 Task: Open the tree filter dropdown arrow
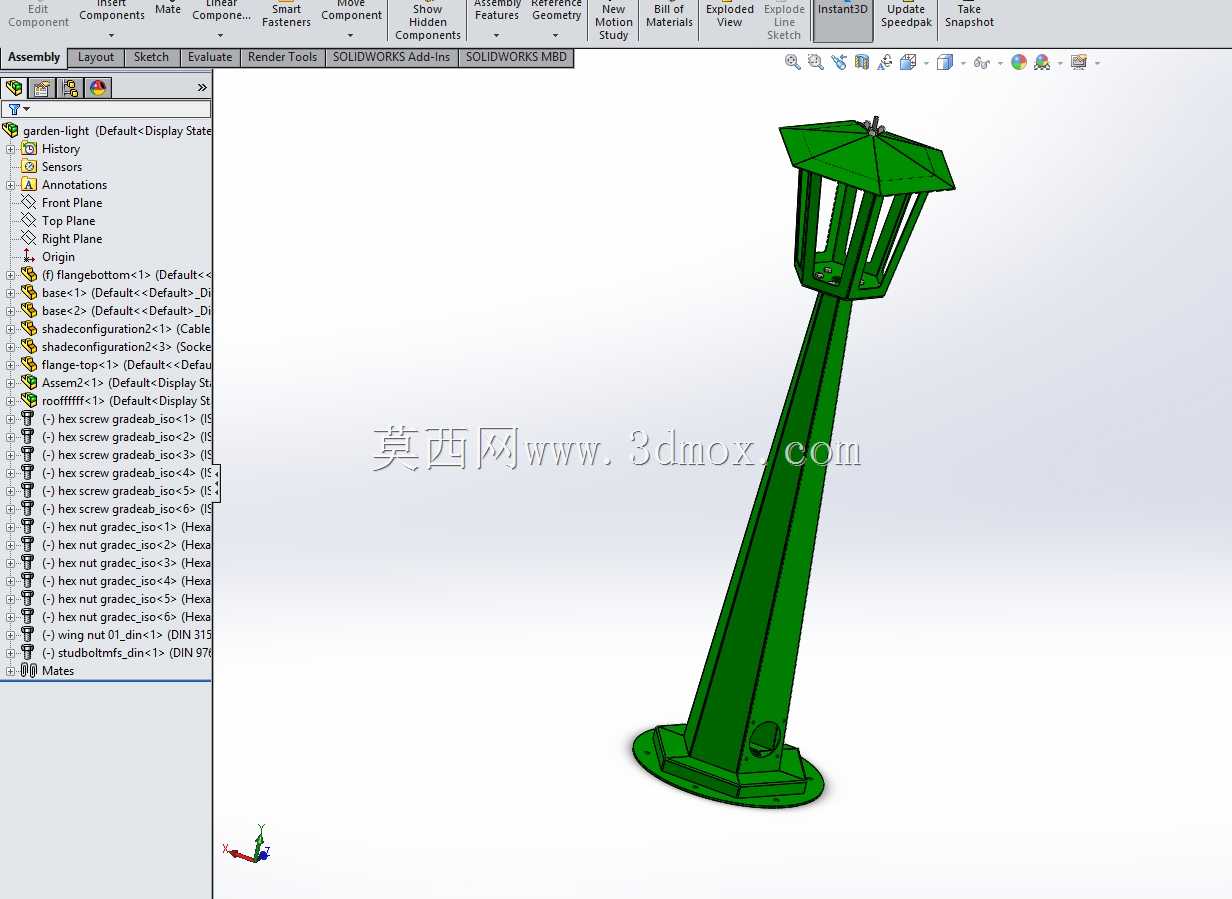click(26, 109)
